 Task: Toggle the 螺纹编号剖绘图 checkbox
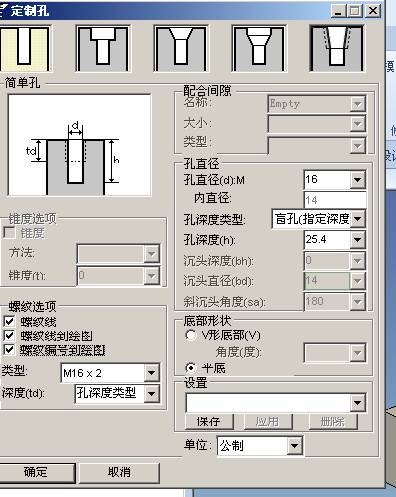[9, 350]
